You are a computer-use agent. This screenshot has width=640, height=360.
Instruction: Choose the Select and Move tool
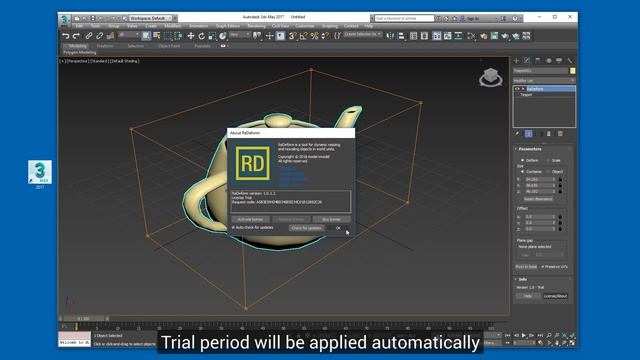(x=191, y=36)
